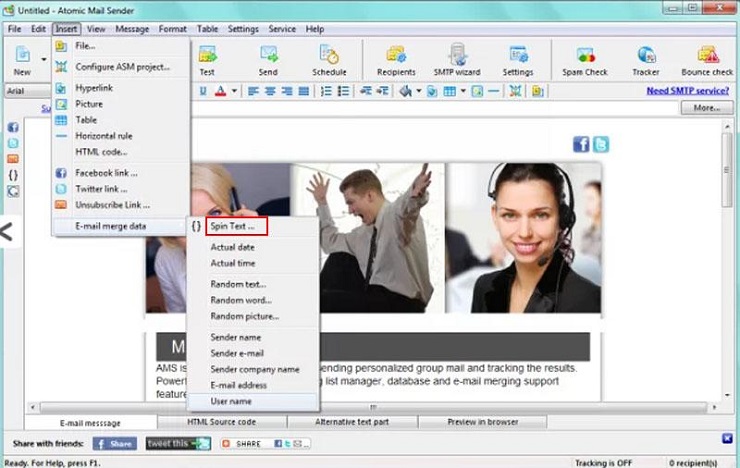Click the Test toolbar icon
Image resolution: width=740 pixels, height=468 pixels.
pyautogui.click(x=207, y=59)
